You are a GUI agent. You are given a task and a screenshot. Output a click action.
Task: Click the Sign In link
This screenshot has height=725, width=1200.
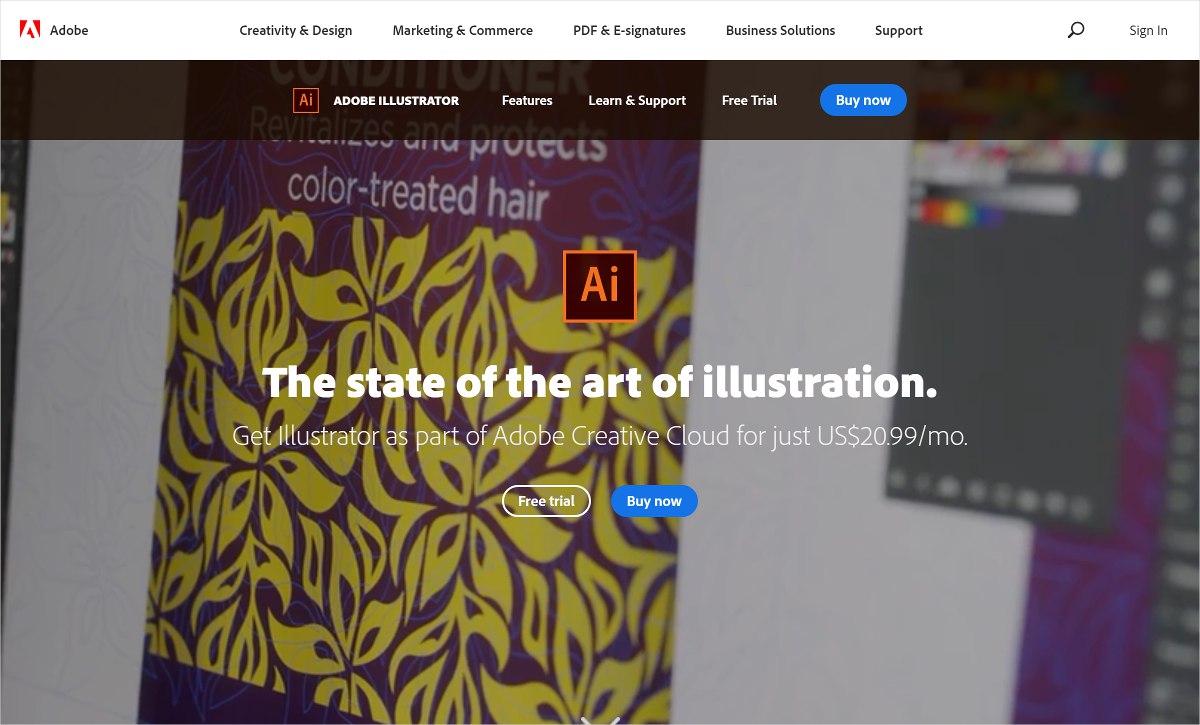1148,30
